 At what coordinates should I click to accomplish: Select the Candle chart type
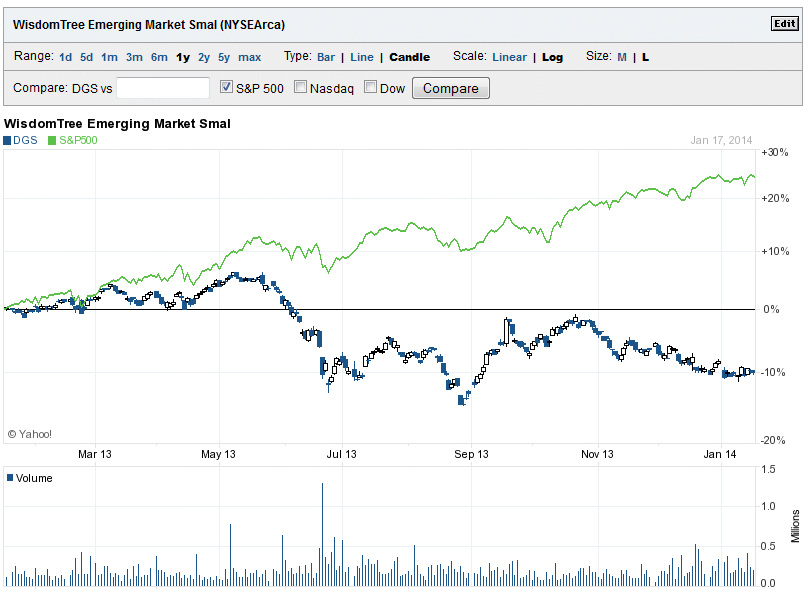click(x=410, y=57)
